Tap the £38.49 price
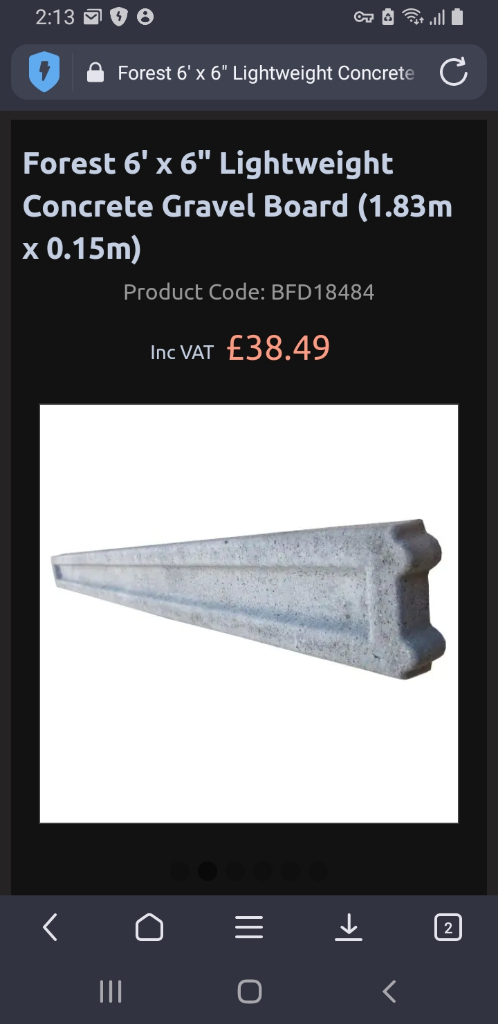The width and height of the screenshot is (498, 1024). [x=279, y=348]
